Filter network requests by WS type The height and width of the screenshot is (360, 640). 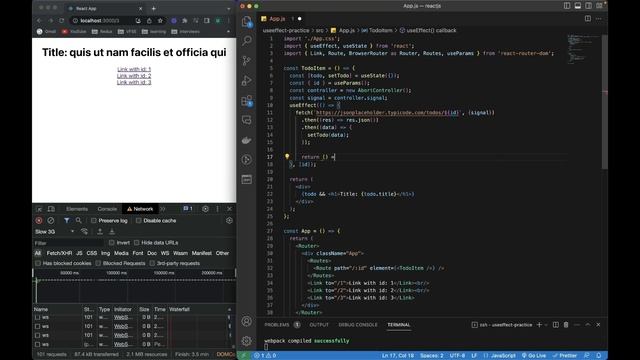click(x=165, y=253)
